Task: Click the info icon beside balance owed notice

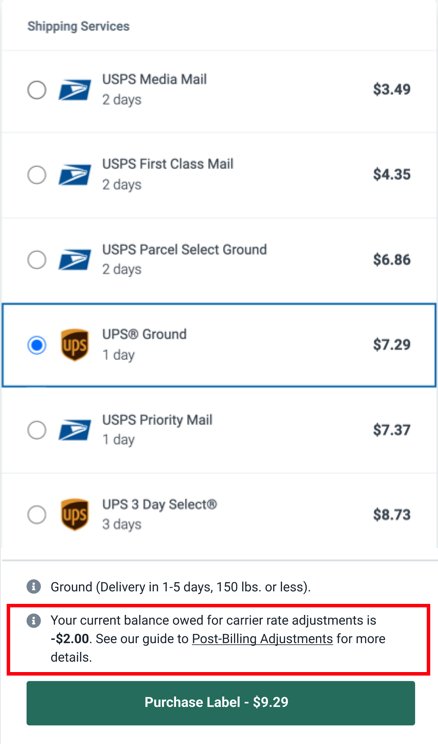Action: pos(33,620)
